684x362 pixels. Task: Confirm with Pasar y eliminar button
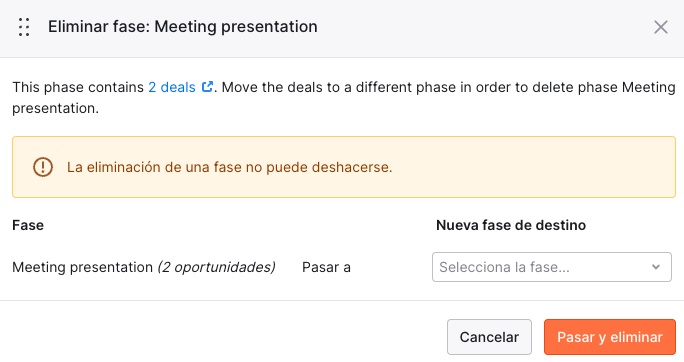[609, 337]
